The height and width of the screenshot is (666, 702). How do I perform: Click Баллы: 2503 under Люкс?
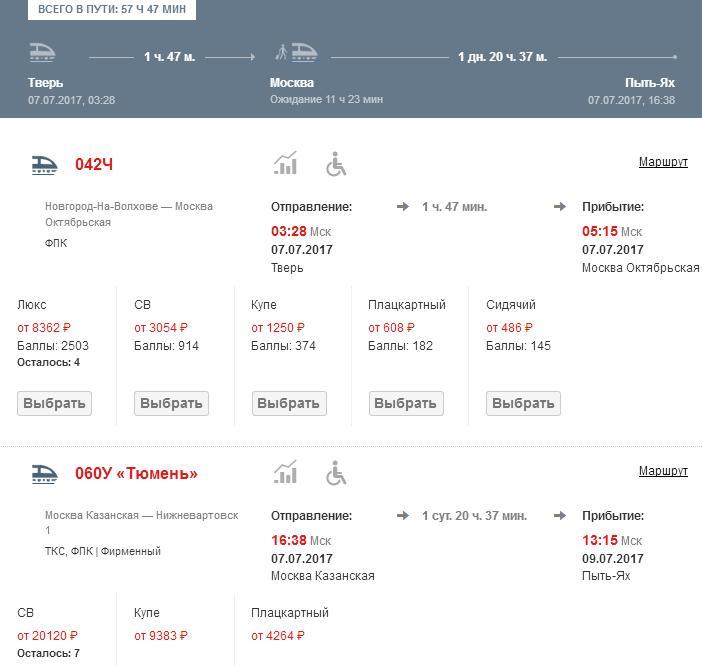pos(53,346)
